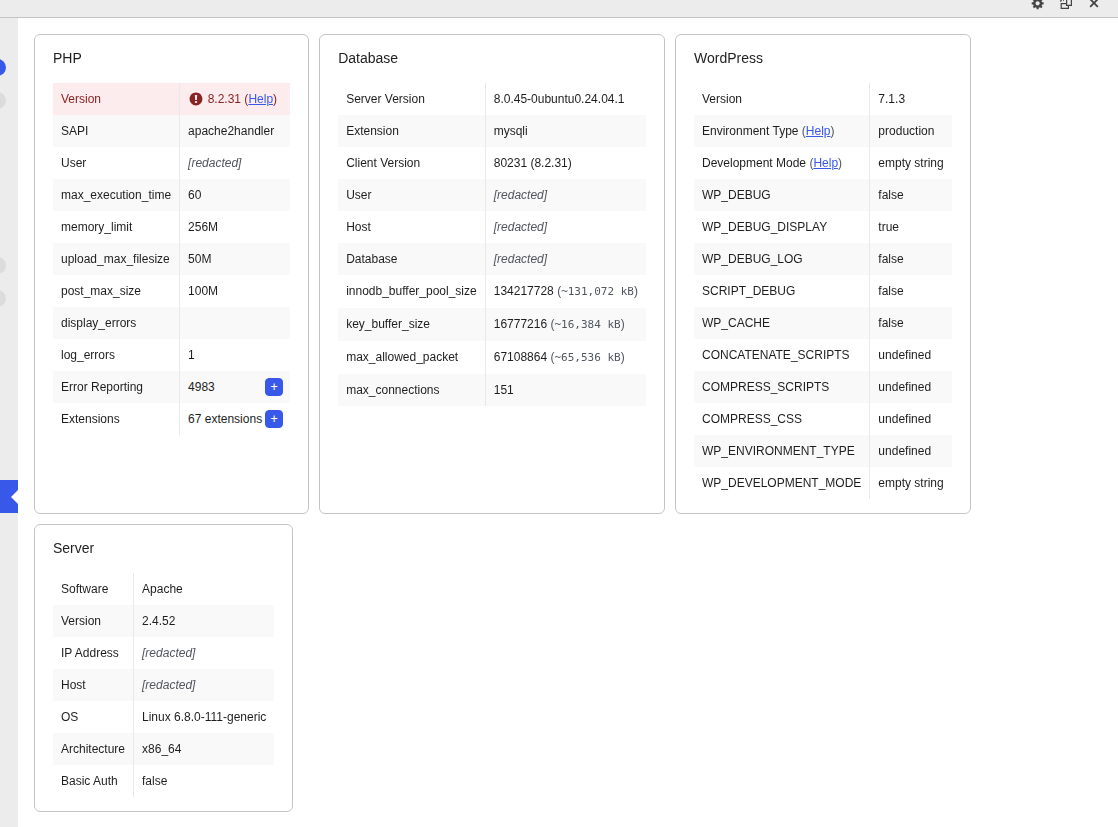Click the Basic Auth label
Viewport: 1118px width, 827px height.
(89, 781)
